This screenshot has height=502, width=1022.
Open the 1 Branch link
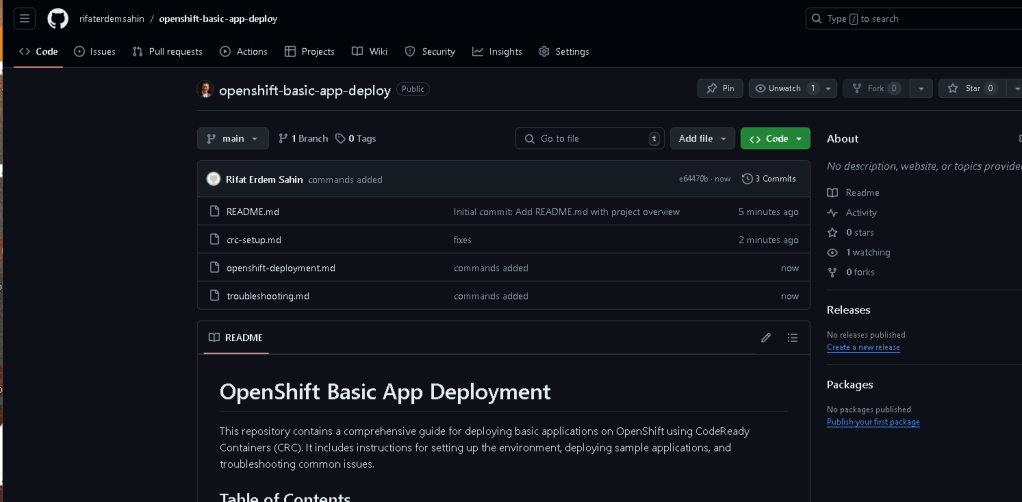coord(303,138)
